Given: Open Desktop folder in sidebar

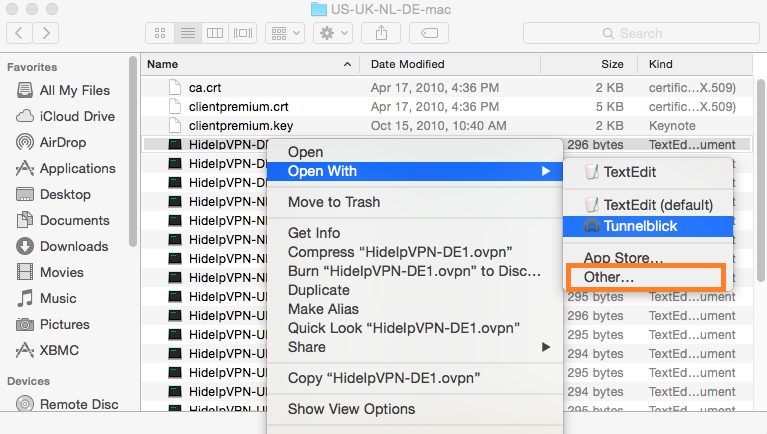Looking at the screenshot, I should 53,194.
